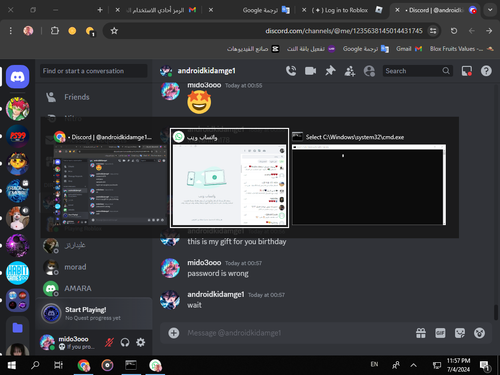This screenshot has height=375, width=500.
Task: Start a voice call with androidkidamge1
Action: click(x=291, y=71)
